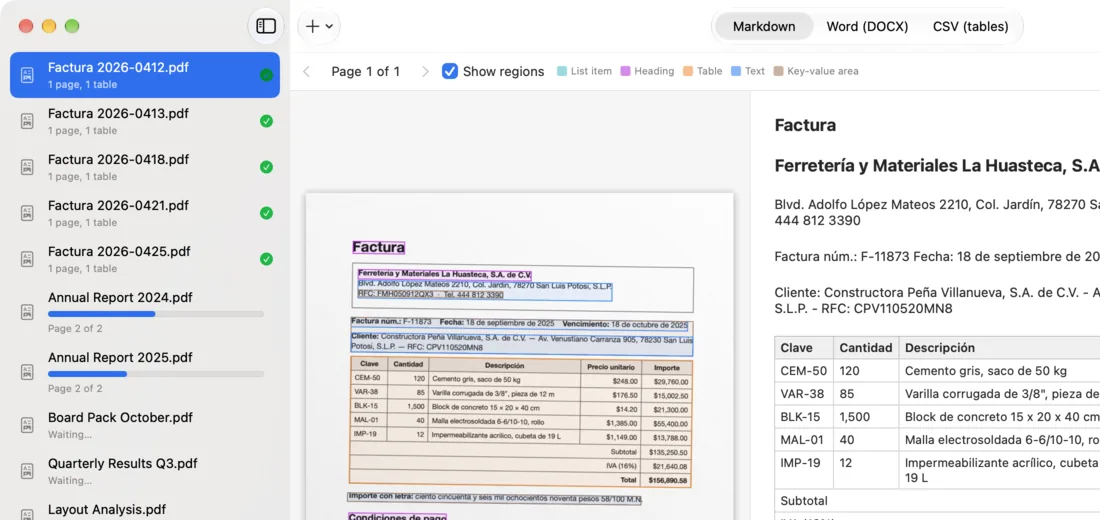Click the Cantidad column header
Viewport: 1100px width, 520px height.
(x=866, y=348)
